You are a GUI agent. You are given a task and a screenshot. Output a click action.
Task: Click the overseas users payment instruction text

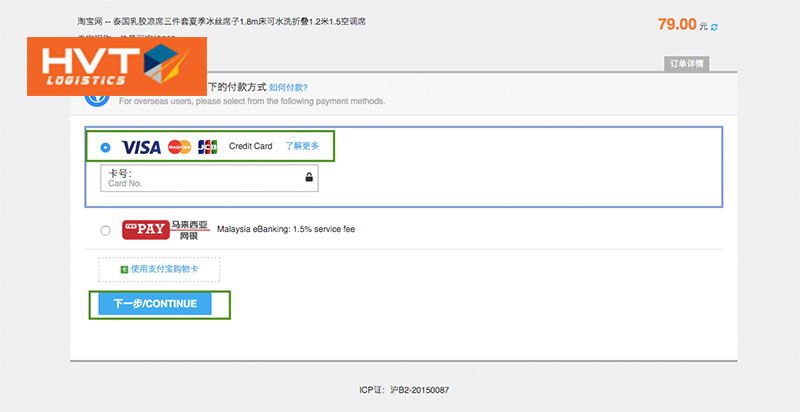(252, 101)
